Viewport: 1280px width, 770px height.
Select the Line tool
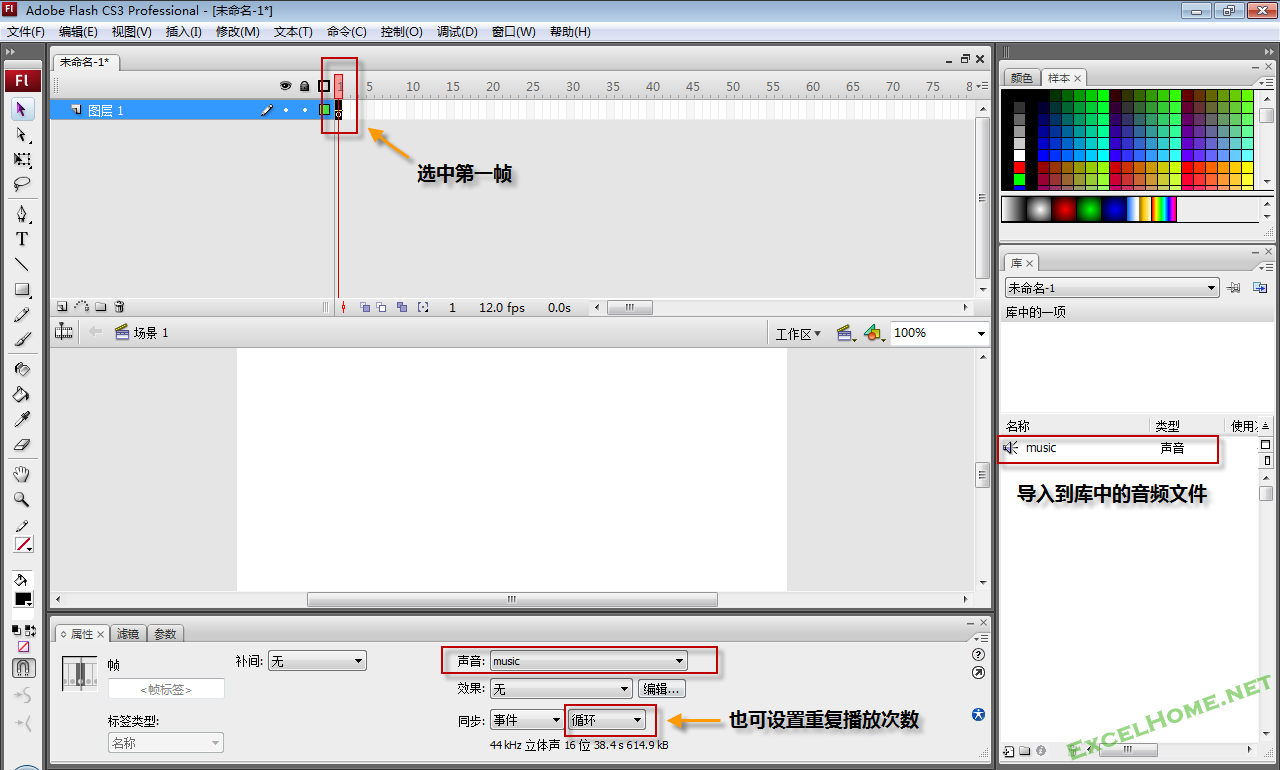(x=22, y=264)
